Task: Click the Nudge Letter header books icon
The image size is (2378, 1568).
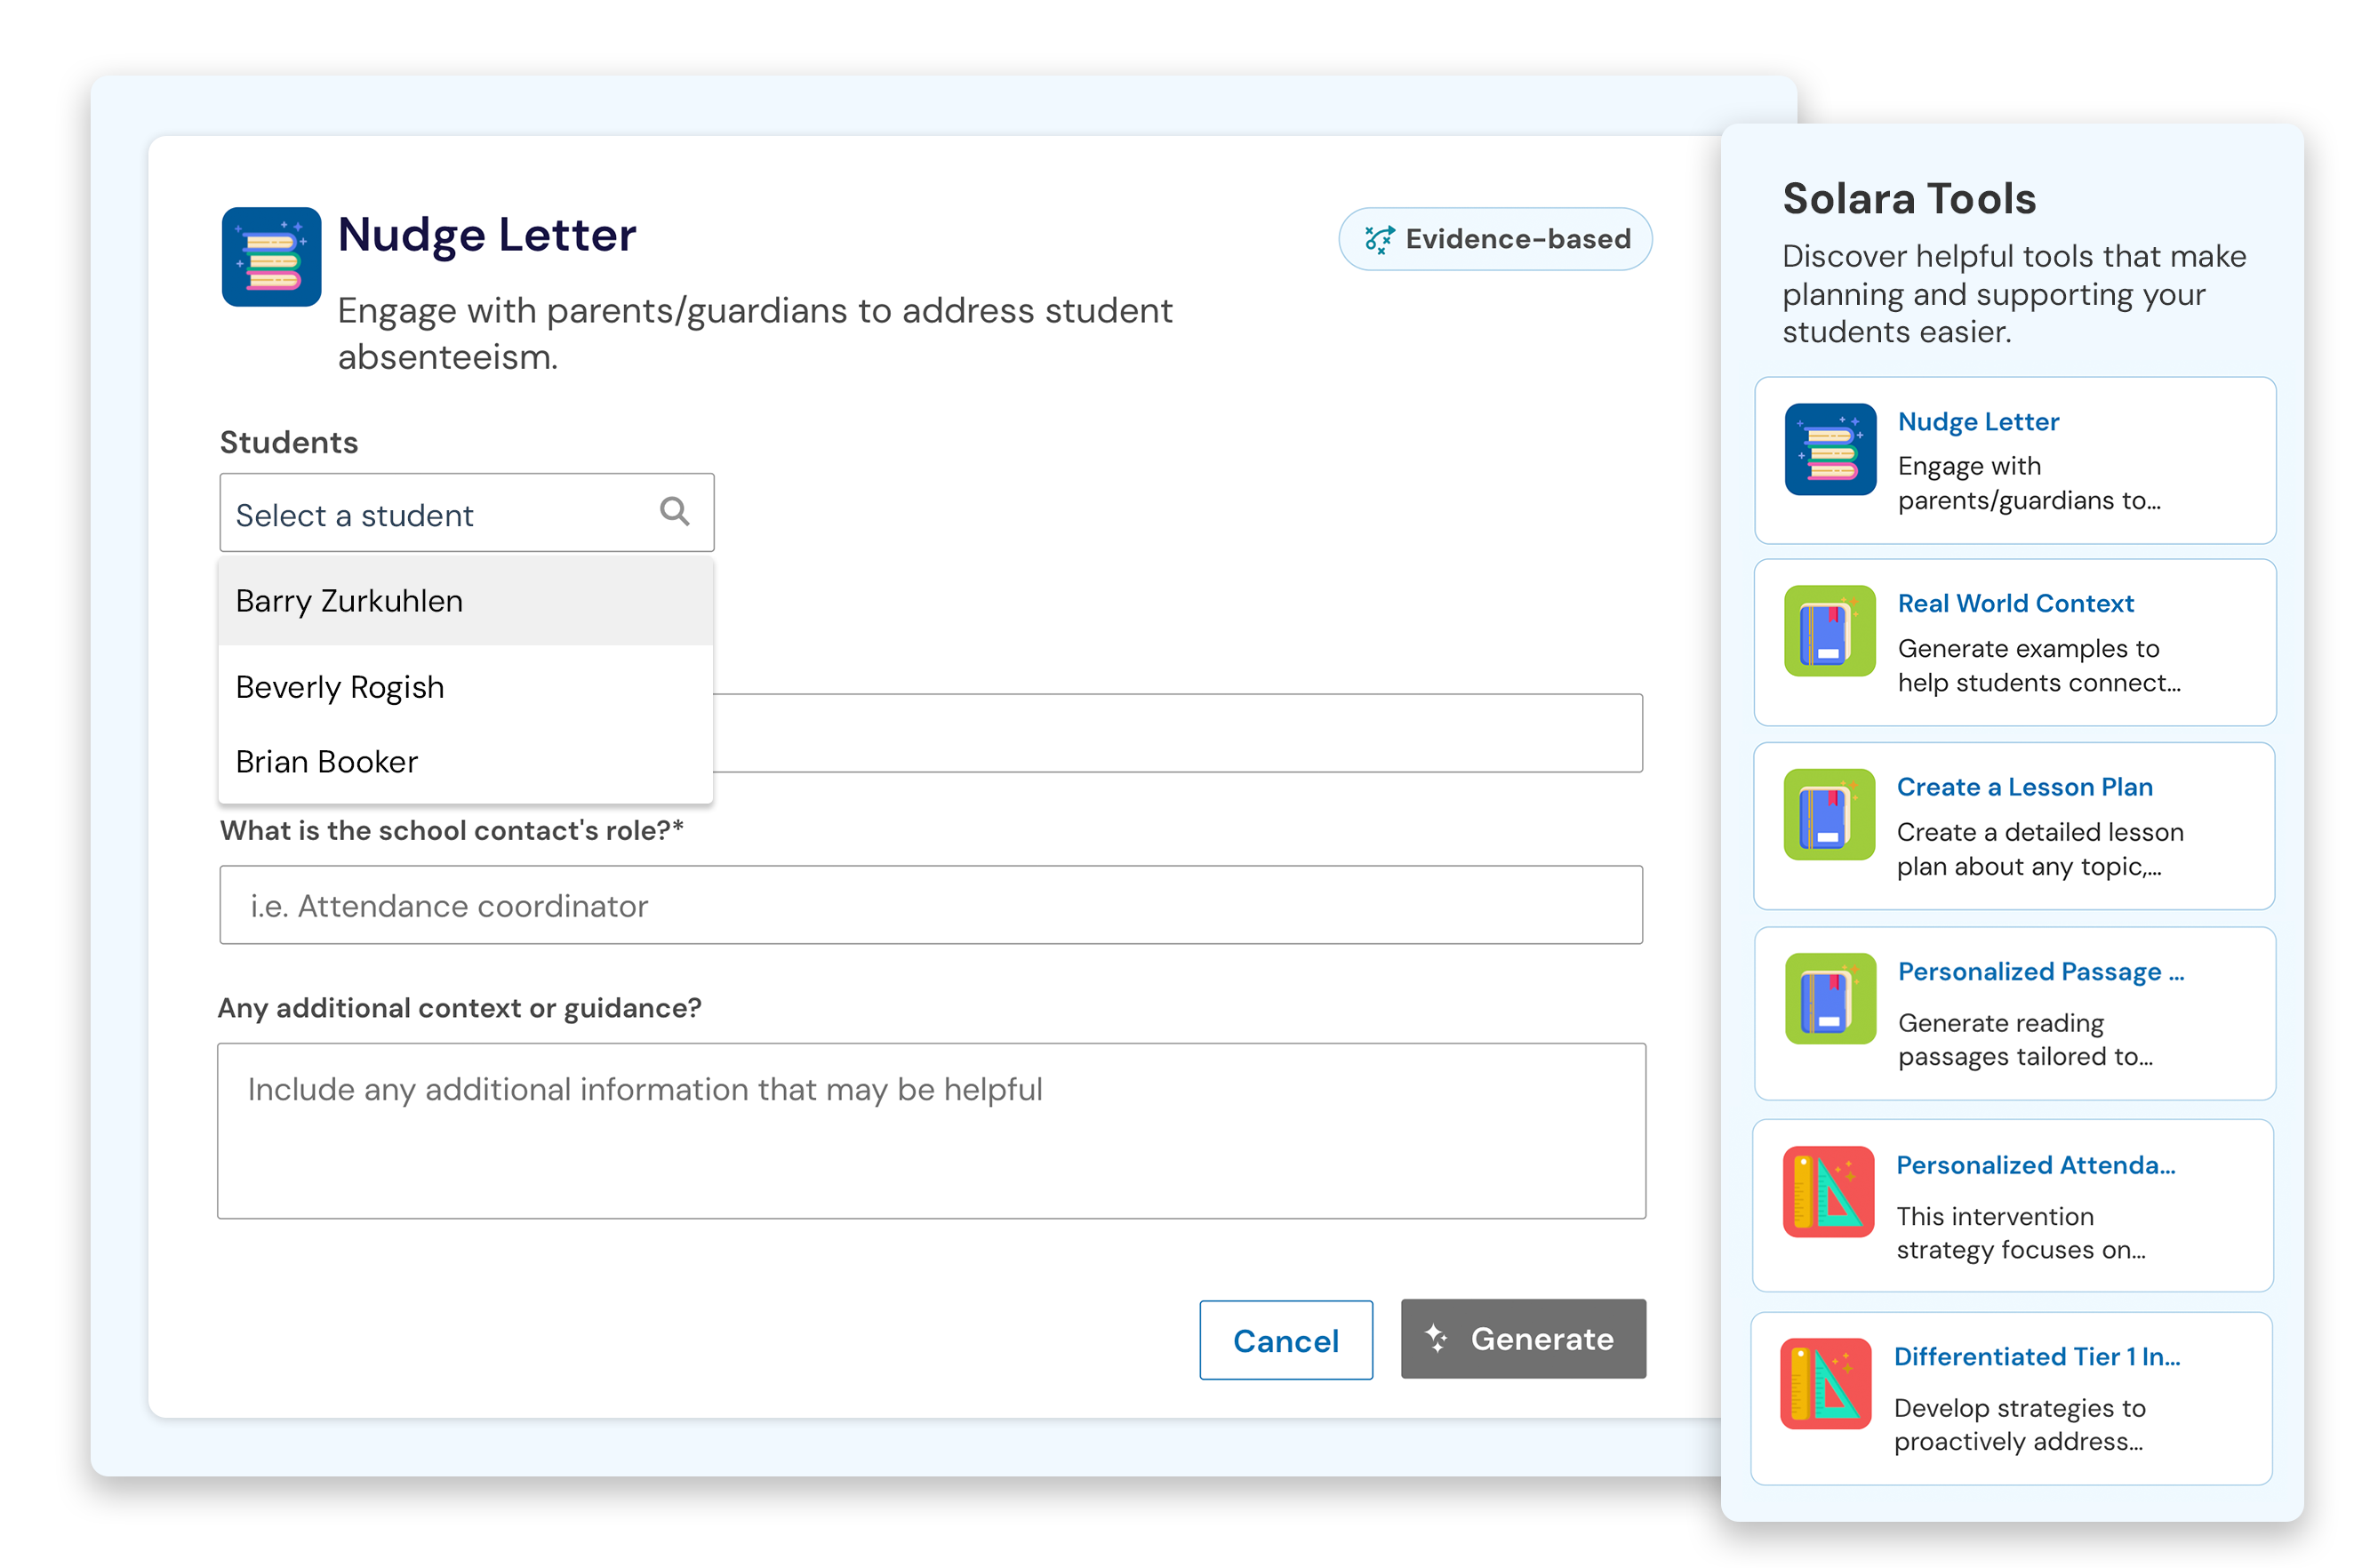Action: pyautogui.click(x=271, y=257)
